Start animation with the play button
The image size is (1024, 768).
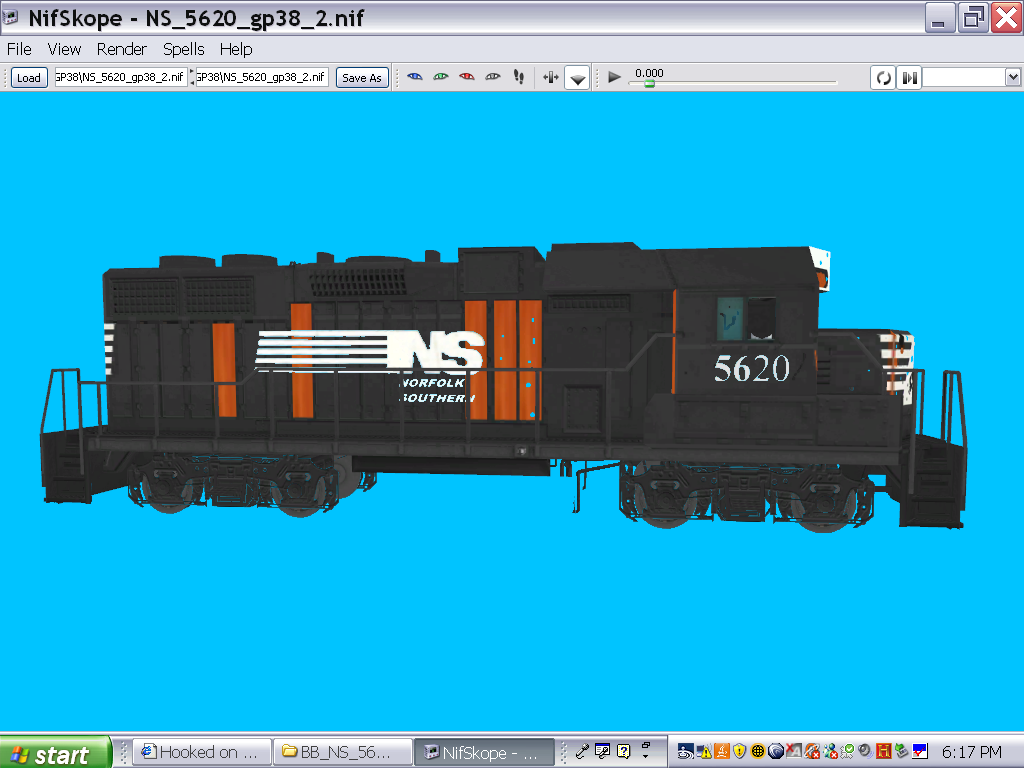click(614, 77)
